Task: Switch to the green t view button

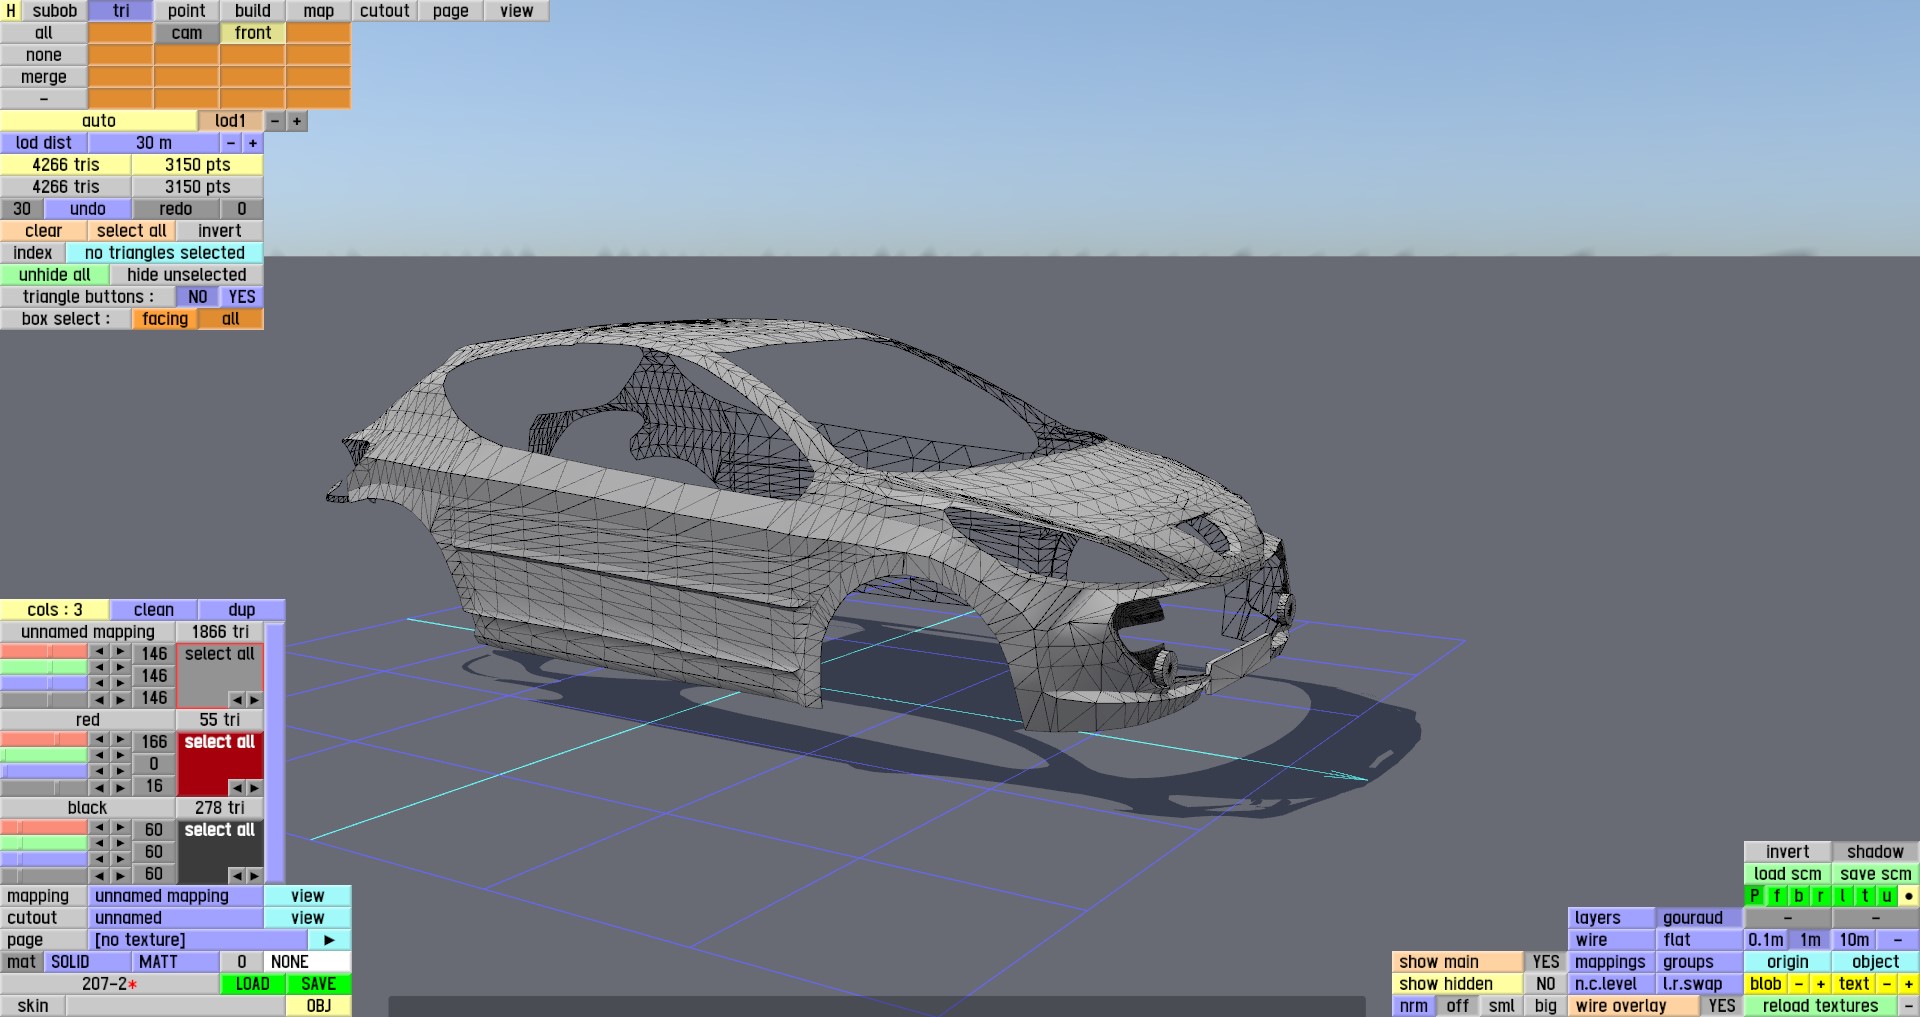Action: pyautogui.click(x=1865, y=896)
